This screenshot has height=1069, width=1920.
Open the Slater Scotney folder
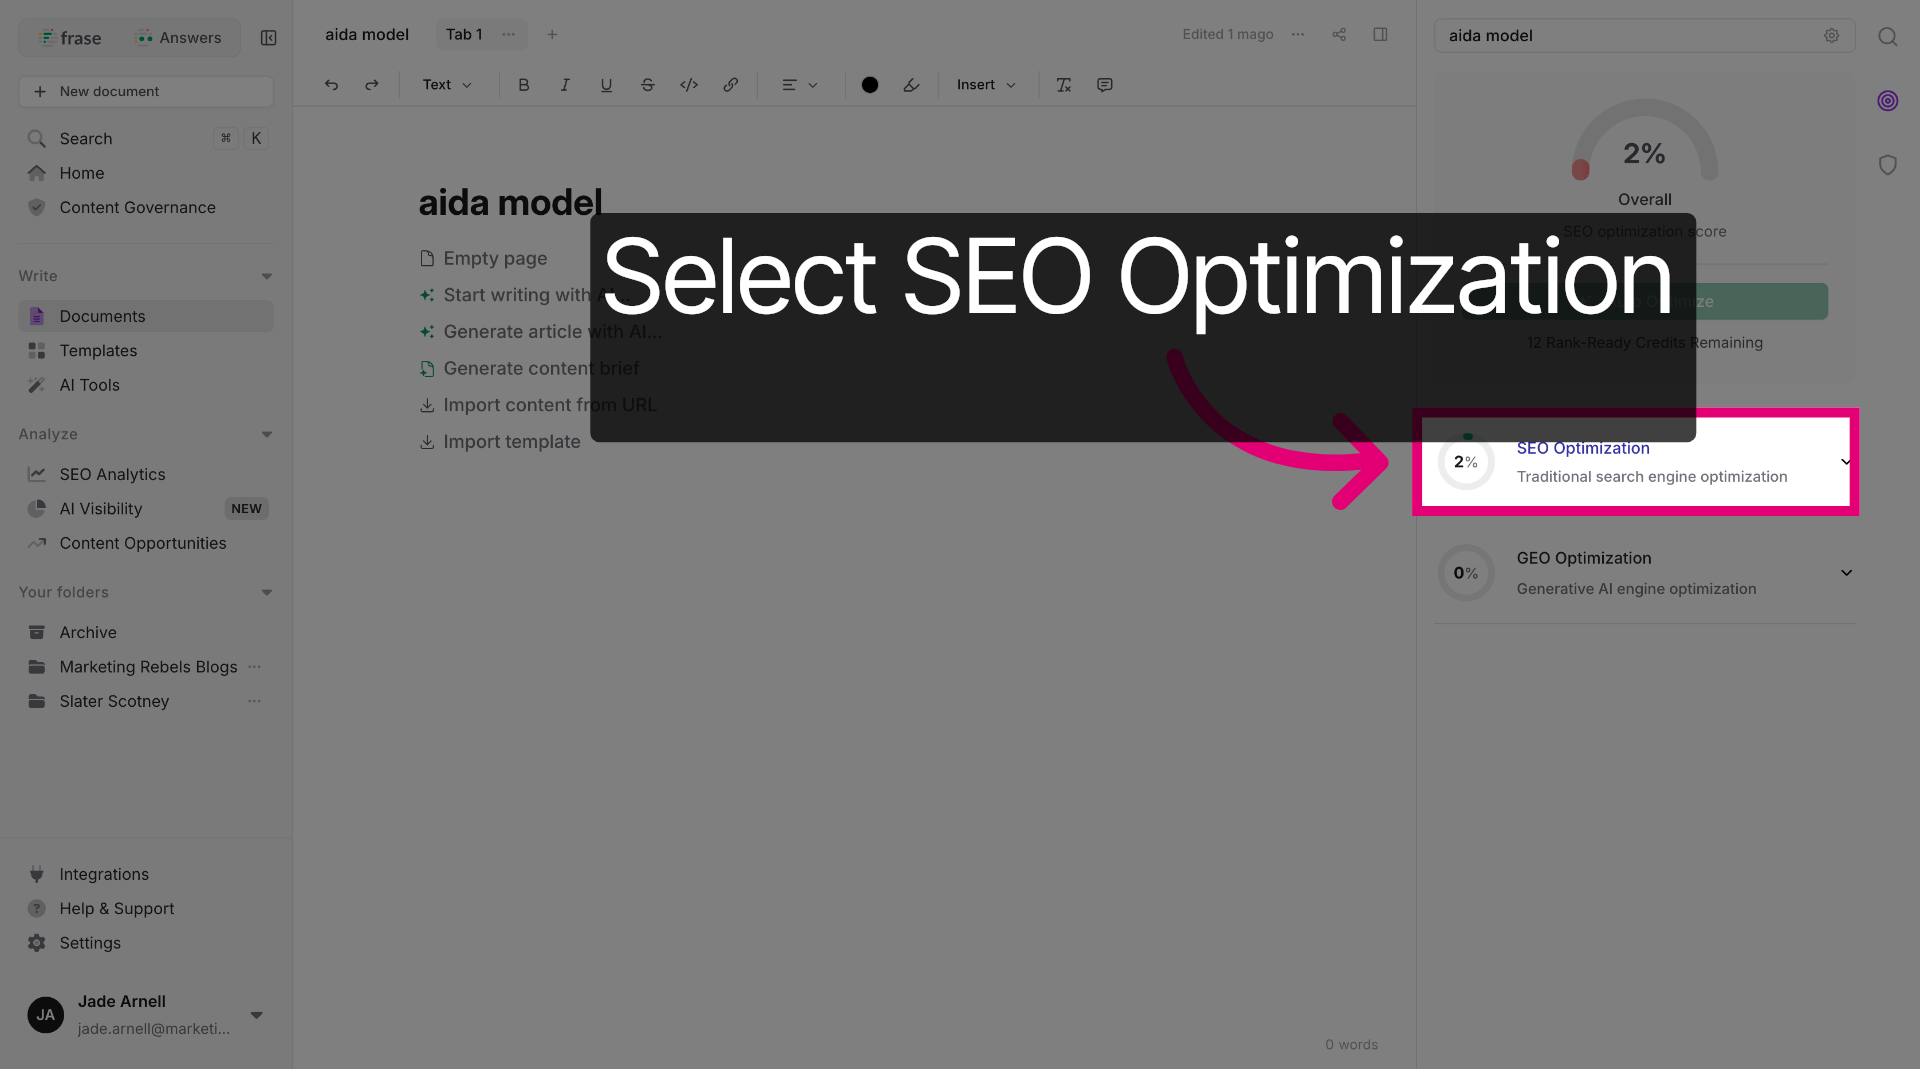coord(114,701)
